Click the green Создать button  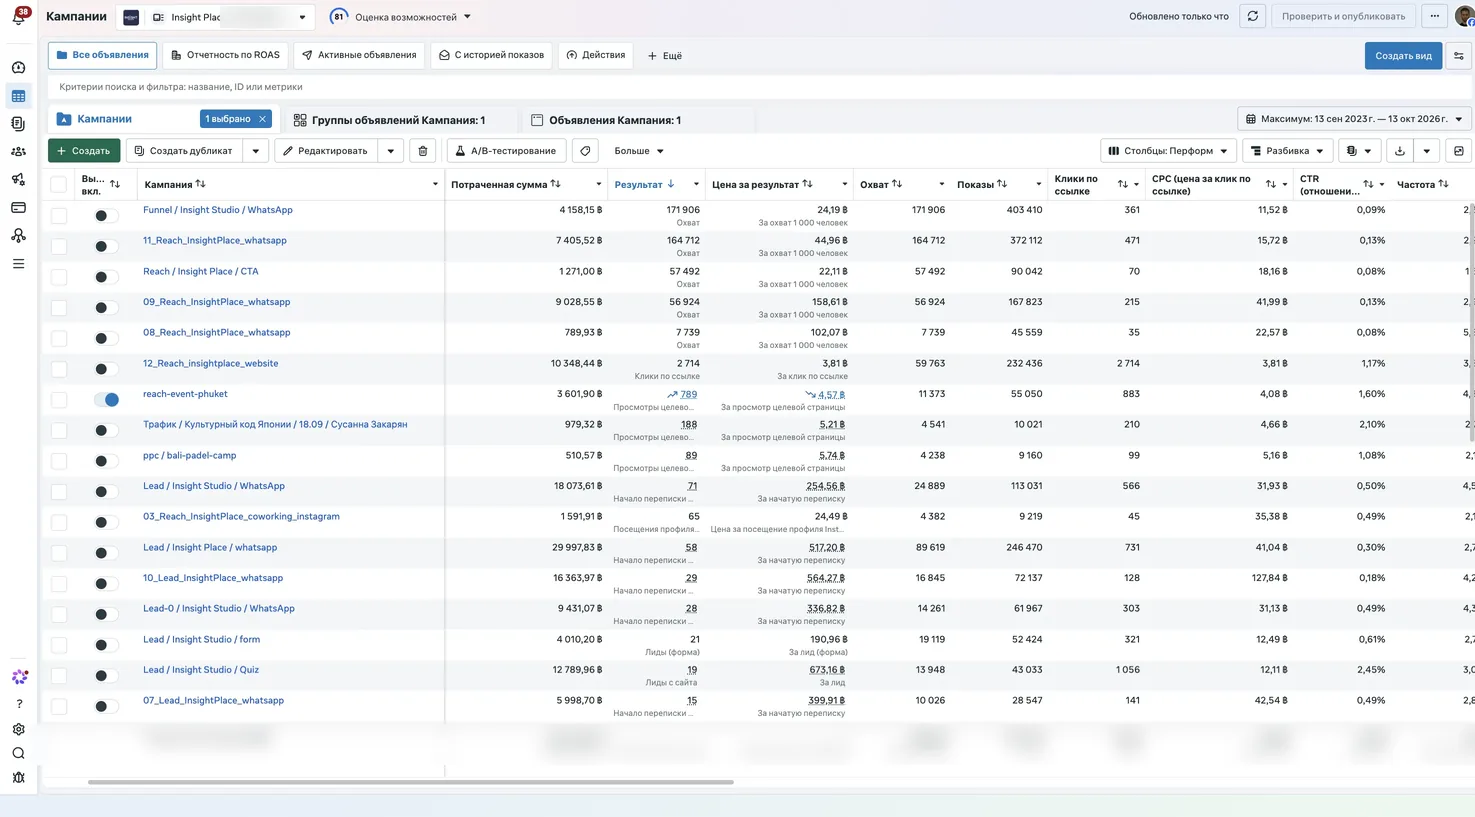click(84, 151)
